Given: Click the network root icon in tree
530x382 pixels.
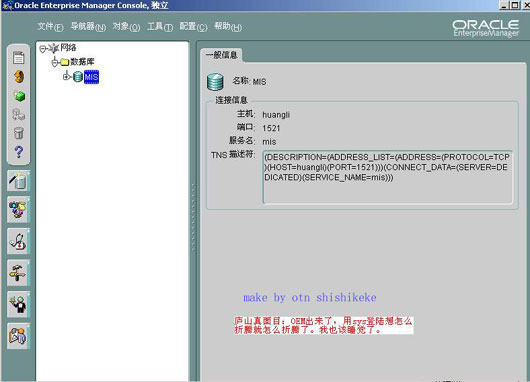Looking at the screenshot, I should (54, 48).
